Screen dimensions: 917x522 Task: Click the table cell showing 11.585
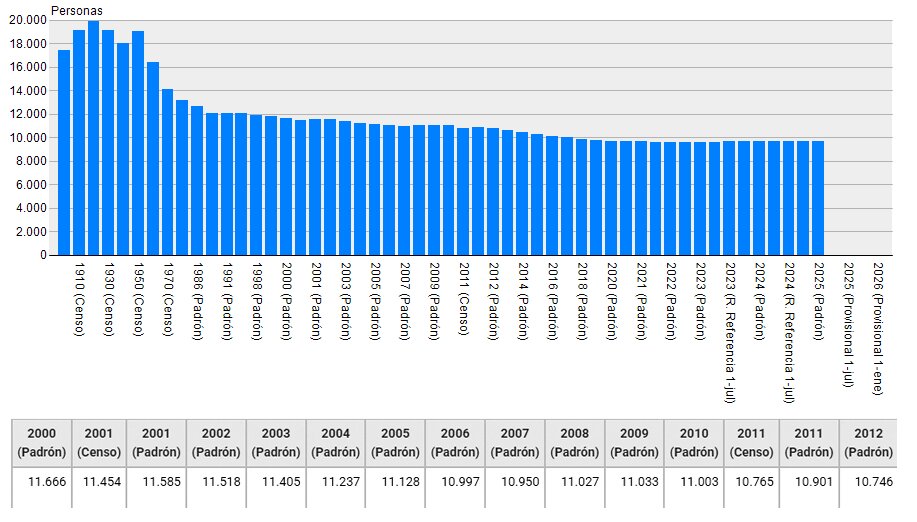point(156,488)
